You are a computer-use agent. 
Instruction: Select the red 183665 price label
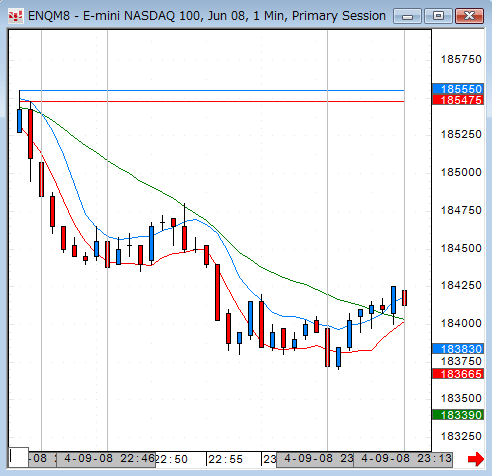click(x=458, y=374)
